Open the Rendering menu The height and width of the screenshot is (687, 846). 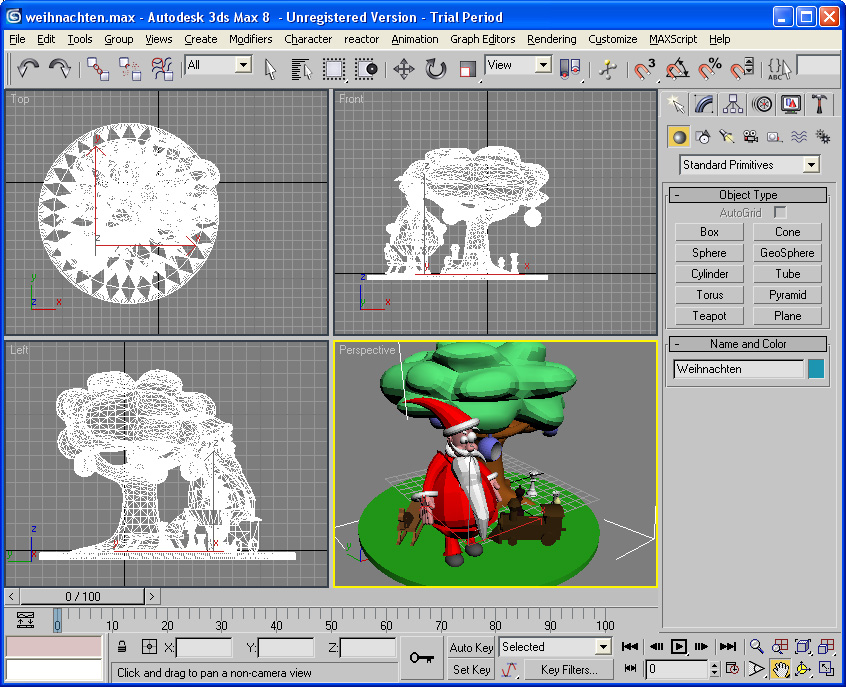pos(551,39)
